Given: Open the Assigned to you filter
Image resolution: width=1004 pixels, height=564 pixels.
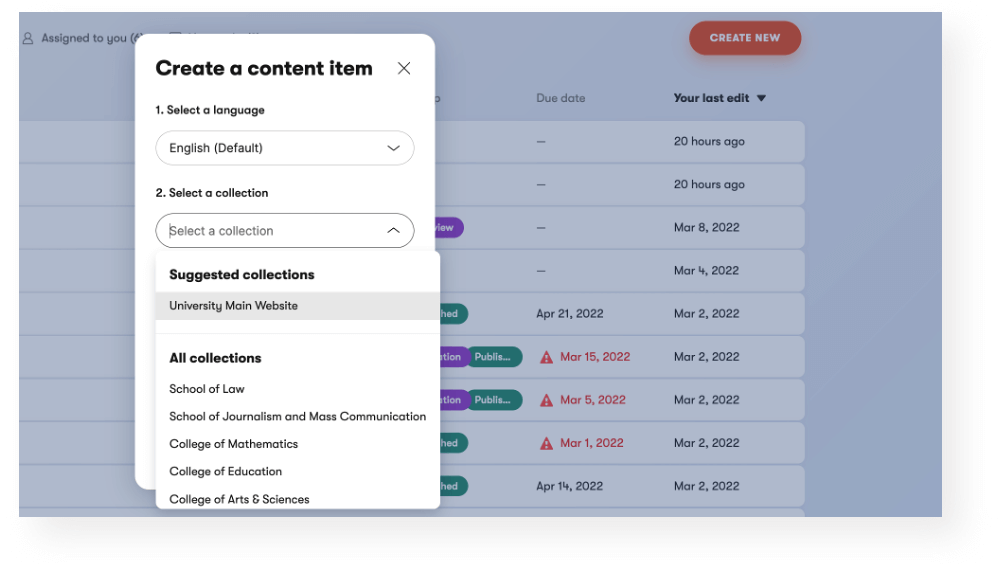Looking at the screenshot, I should (84, 38).
